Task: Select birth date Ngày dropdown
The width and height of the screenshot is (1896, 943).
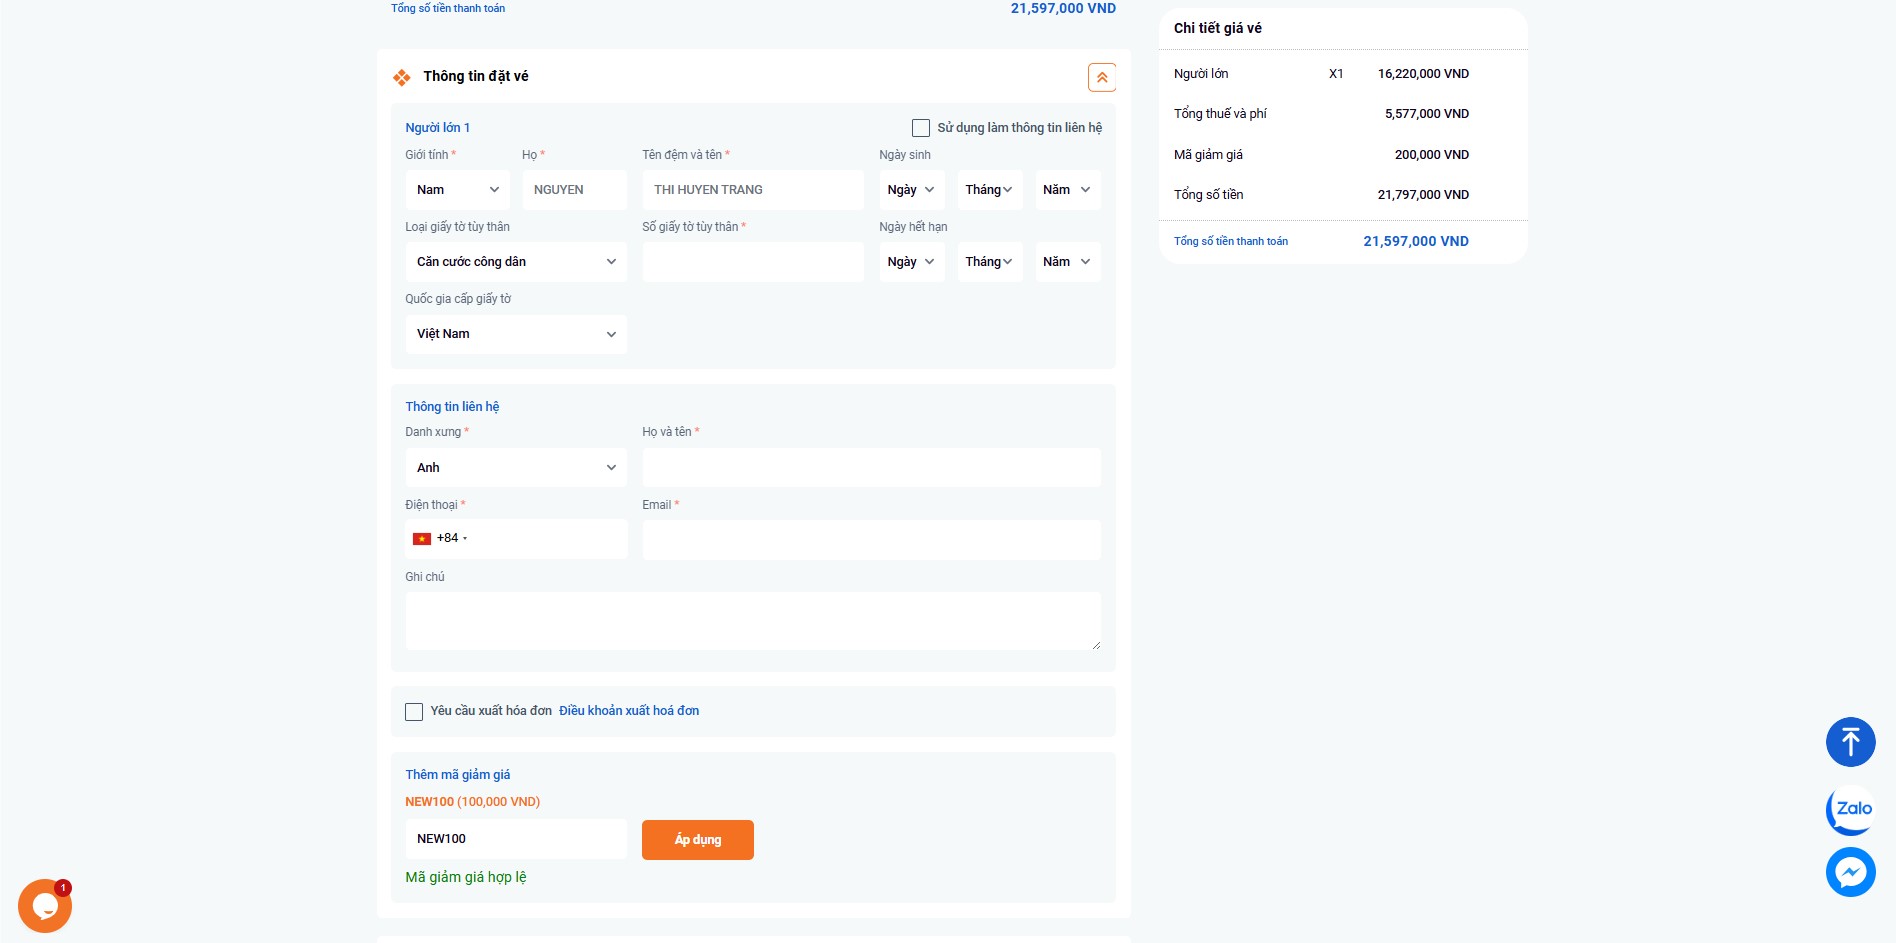Action: point(911,190)
